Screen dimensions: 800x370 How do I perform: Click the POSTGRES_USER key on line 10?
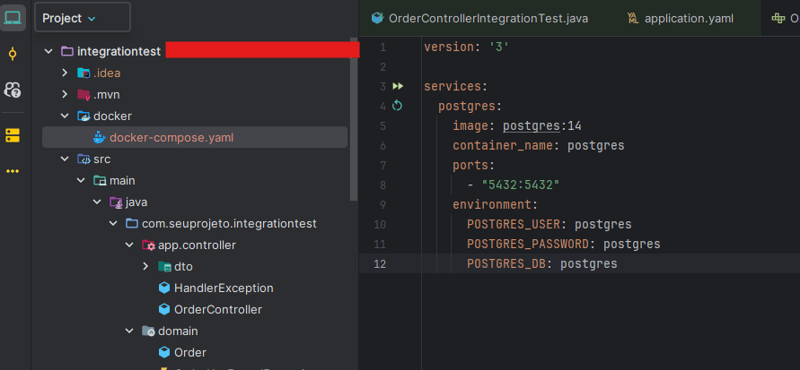(513, 224)
